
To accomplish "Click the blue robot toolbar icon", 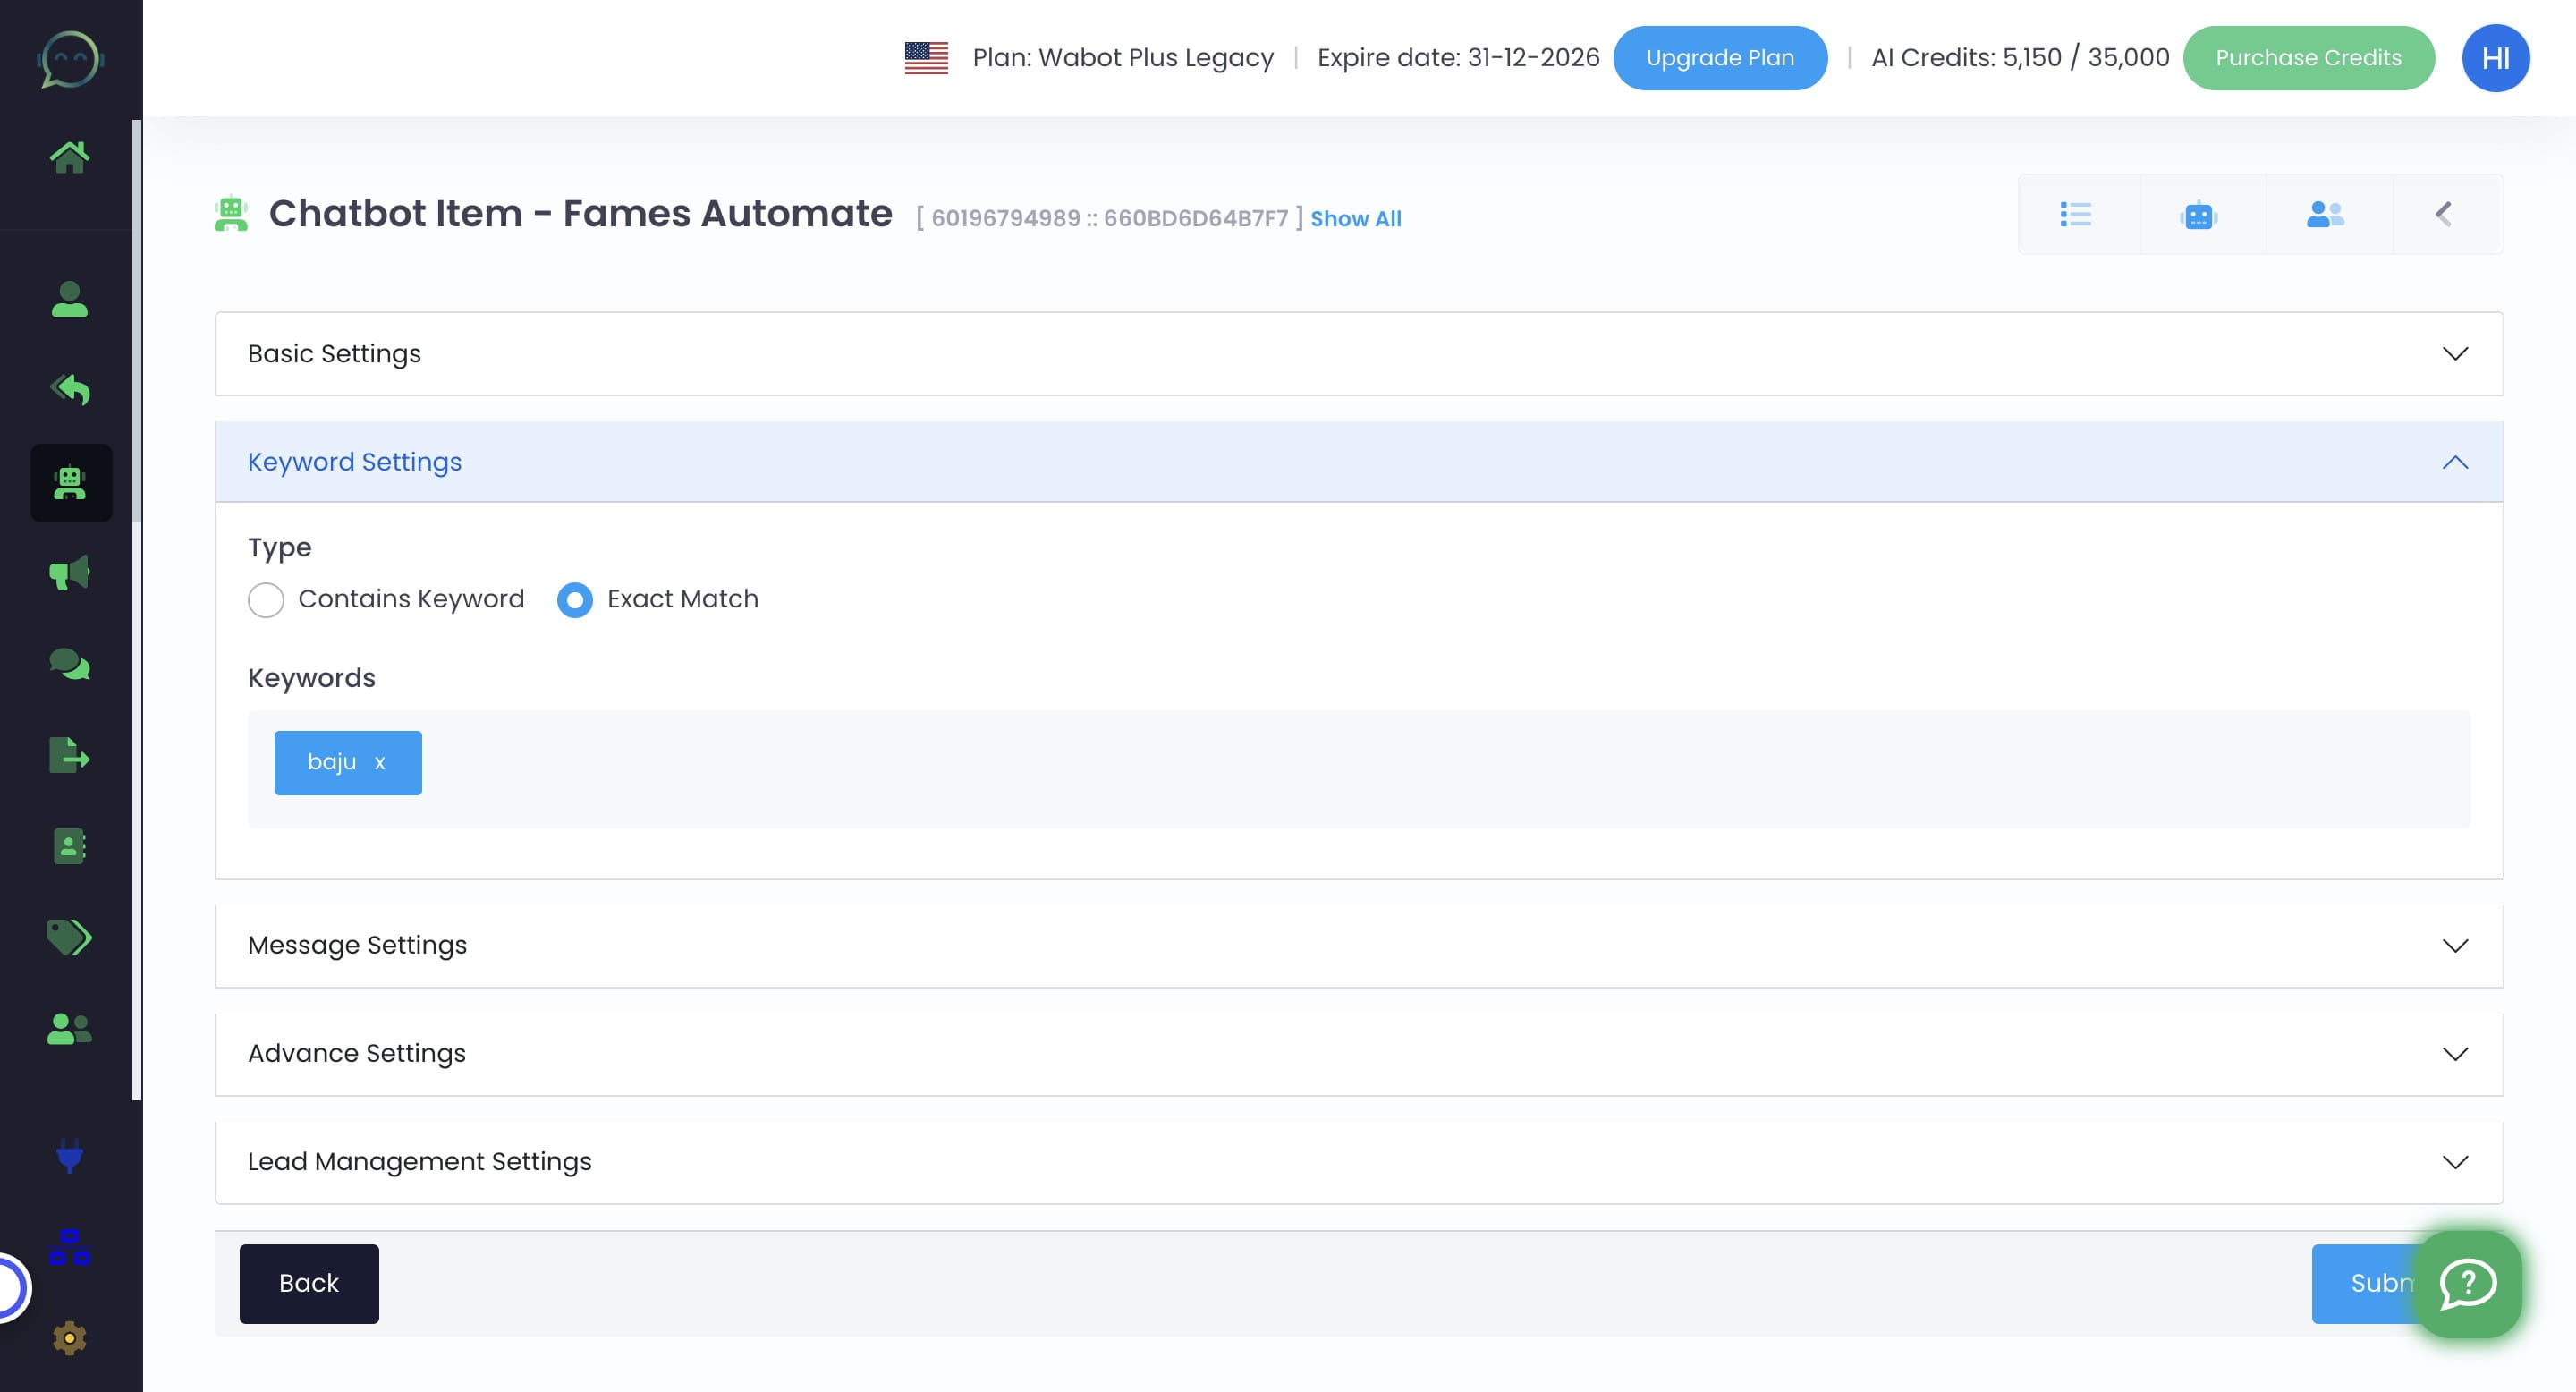I will pyautogui.click(x=2199, y=215).
